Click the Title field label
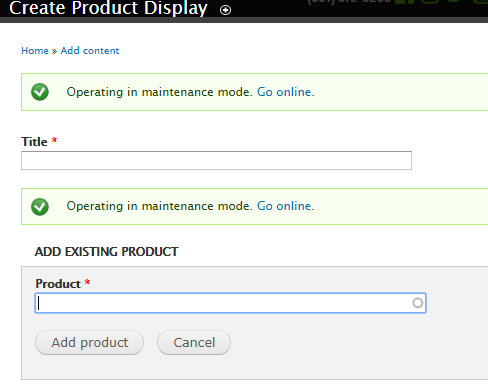The image size is (488, 389). coord(34,142)
